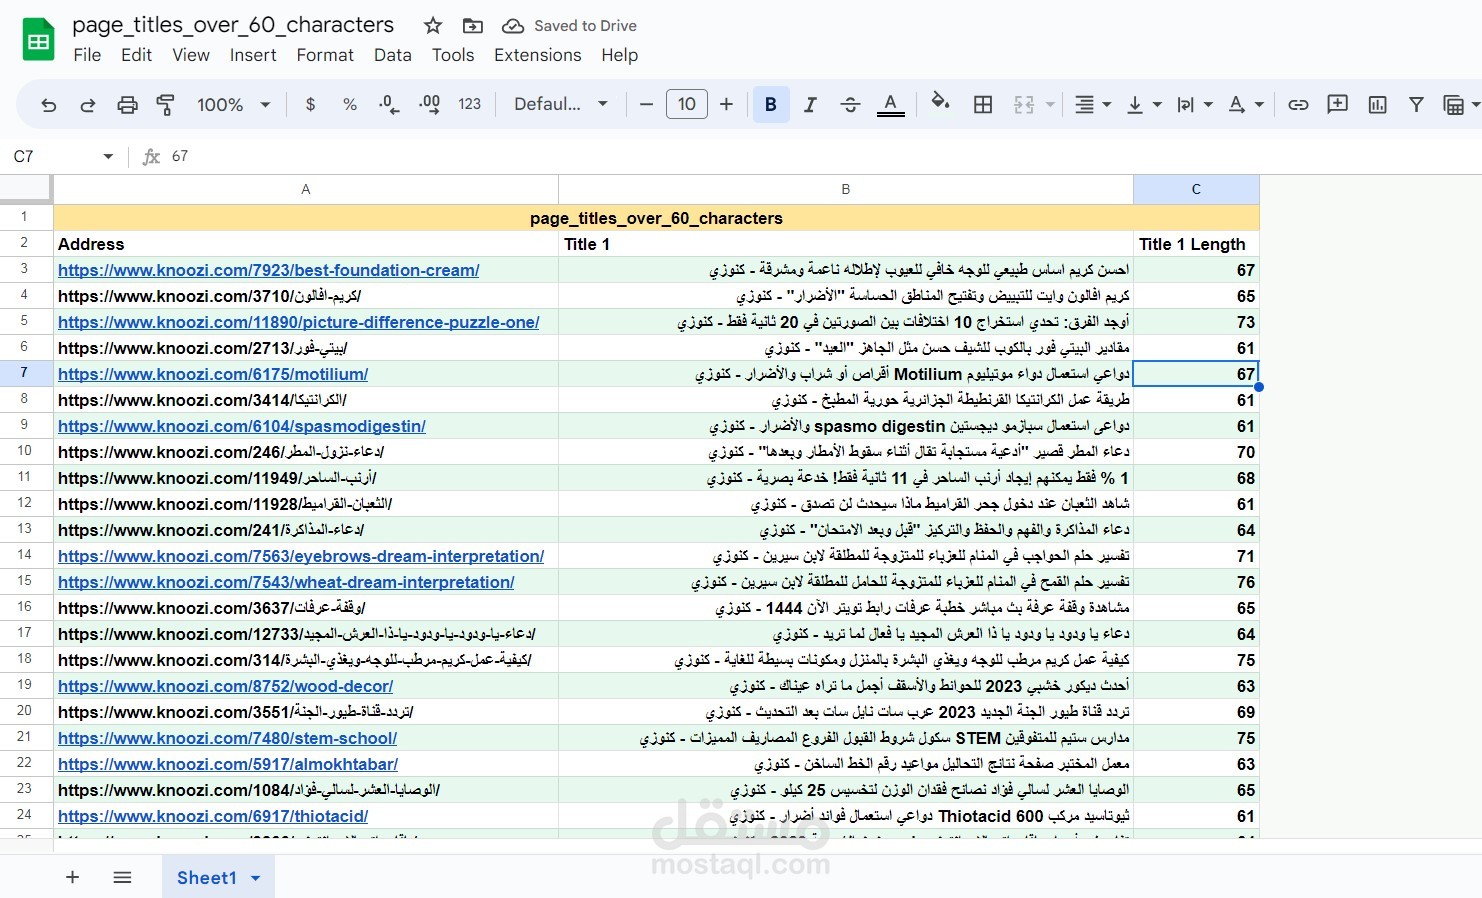The width and height of the screenshot is (1482, 898).
Task: Open the Format menu
Action: click(325, 55)
